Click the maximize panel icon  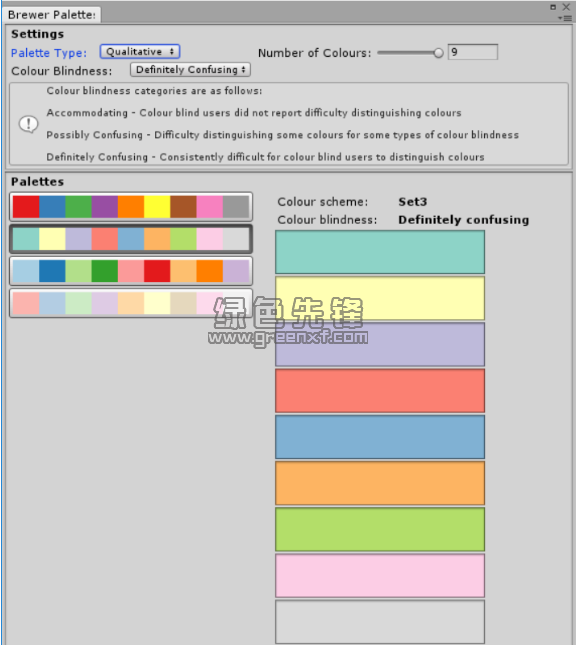pos(553,7)
